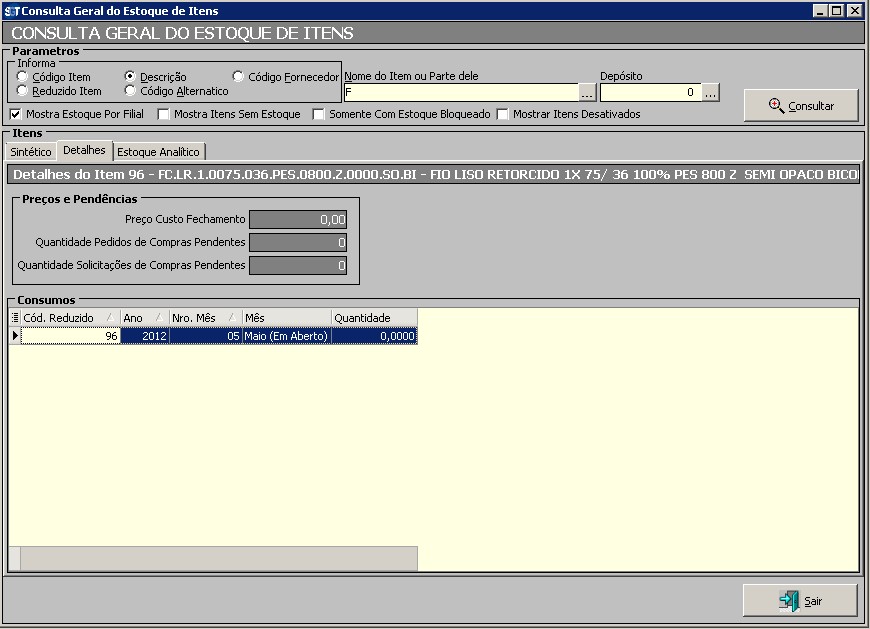870x629 pixels.
Task: Sort by the Ano column header
Action: [x=140, y=318]
